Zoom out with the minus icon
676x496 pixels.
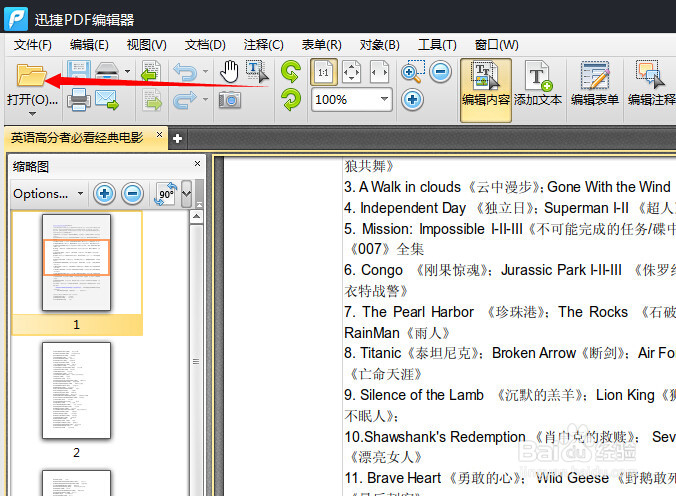coord(441,72)
